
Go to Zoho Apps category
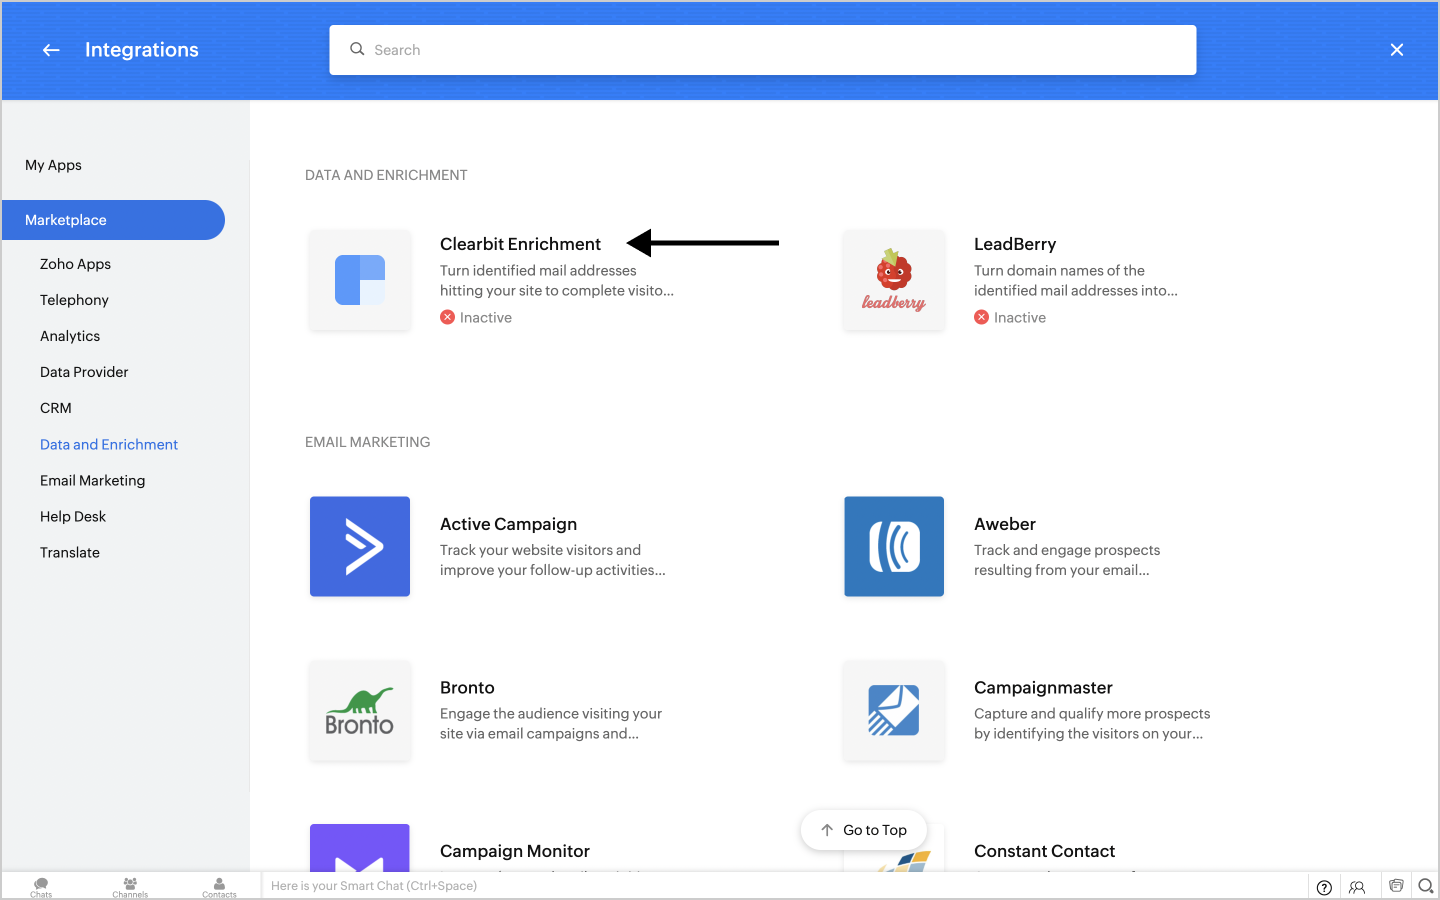coord(75,264)
